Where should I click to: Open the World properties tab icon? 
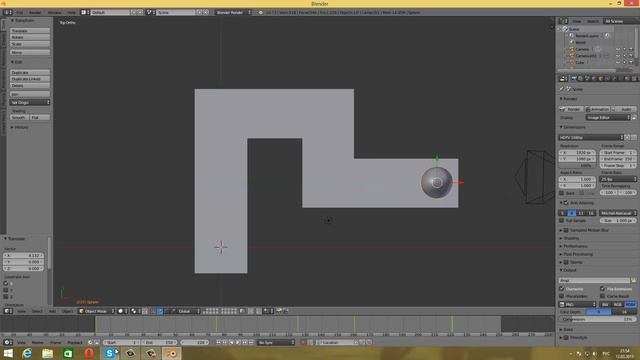pyautogui.click(x=594, y=78)
